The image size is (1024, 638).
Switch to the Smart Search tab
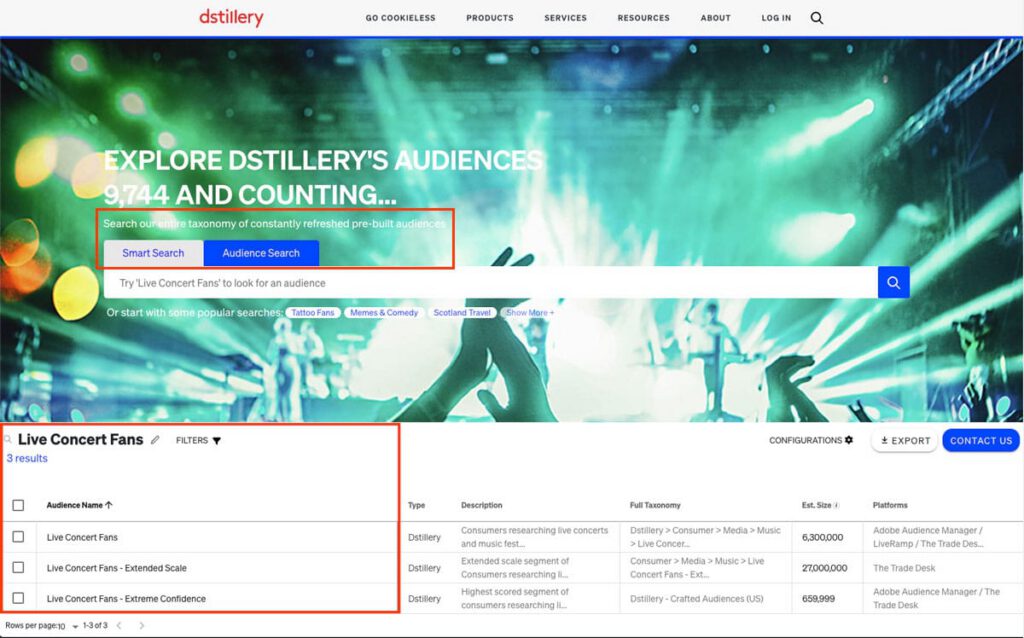(x=153, y=253)
